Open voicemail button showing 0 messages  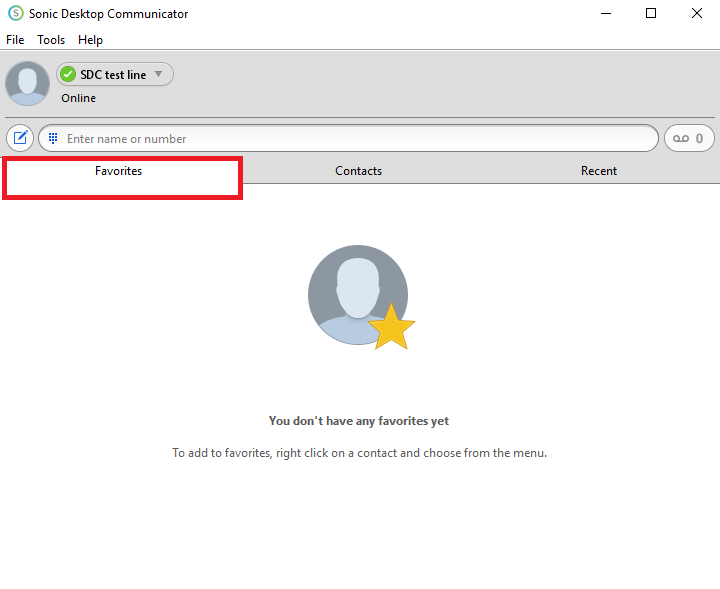(689, 138)
